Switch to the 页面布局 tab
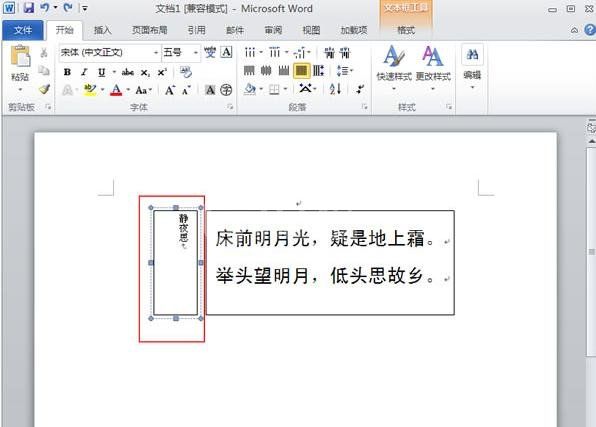Image resolution: width=596 pixels, height=427 pixels. coord(149,30)
